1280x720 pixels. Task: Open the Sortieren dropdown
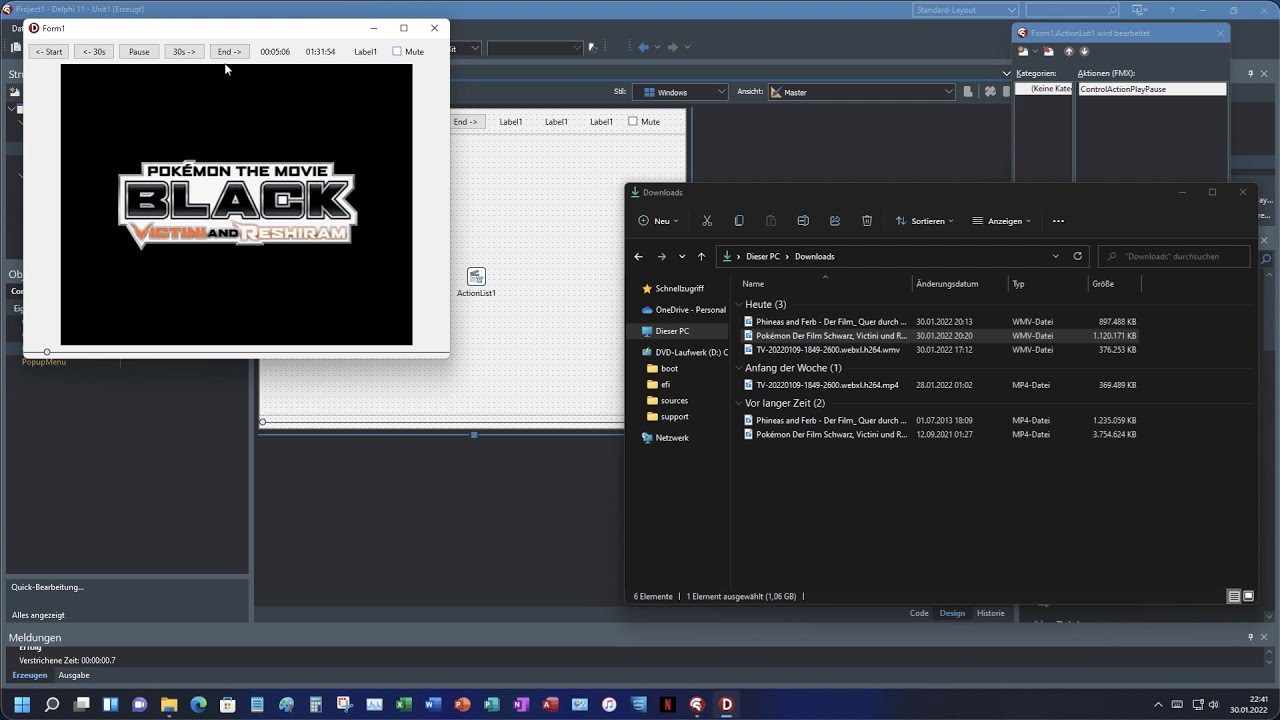[925, 221]
